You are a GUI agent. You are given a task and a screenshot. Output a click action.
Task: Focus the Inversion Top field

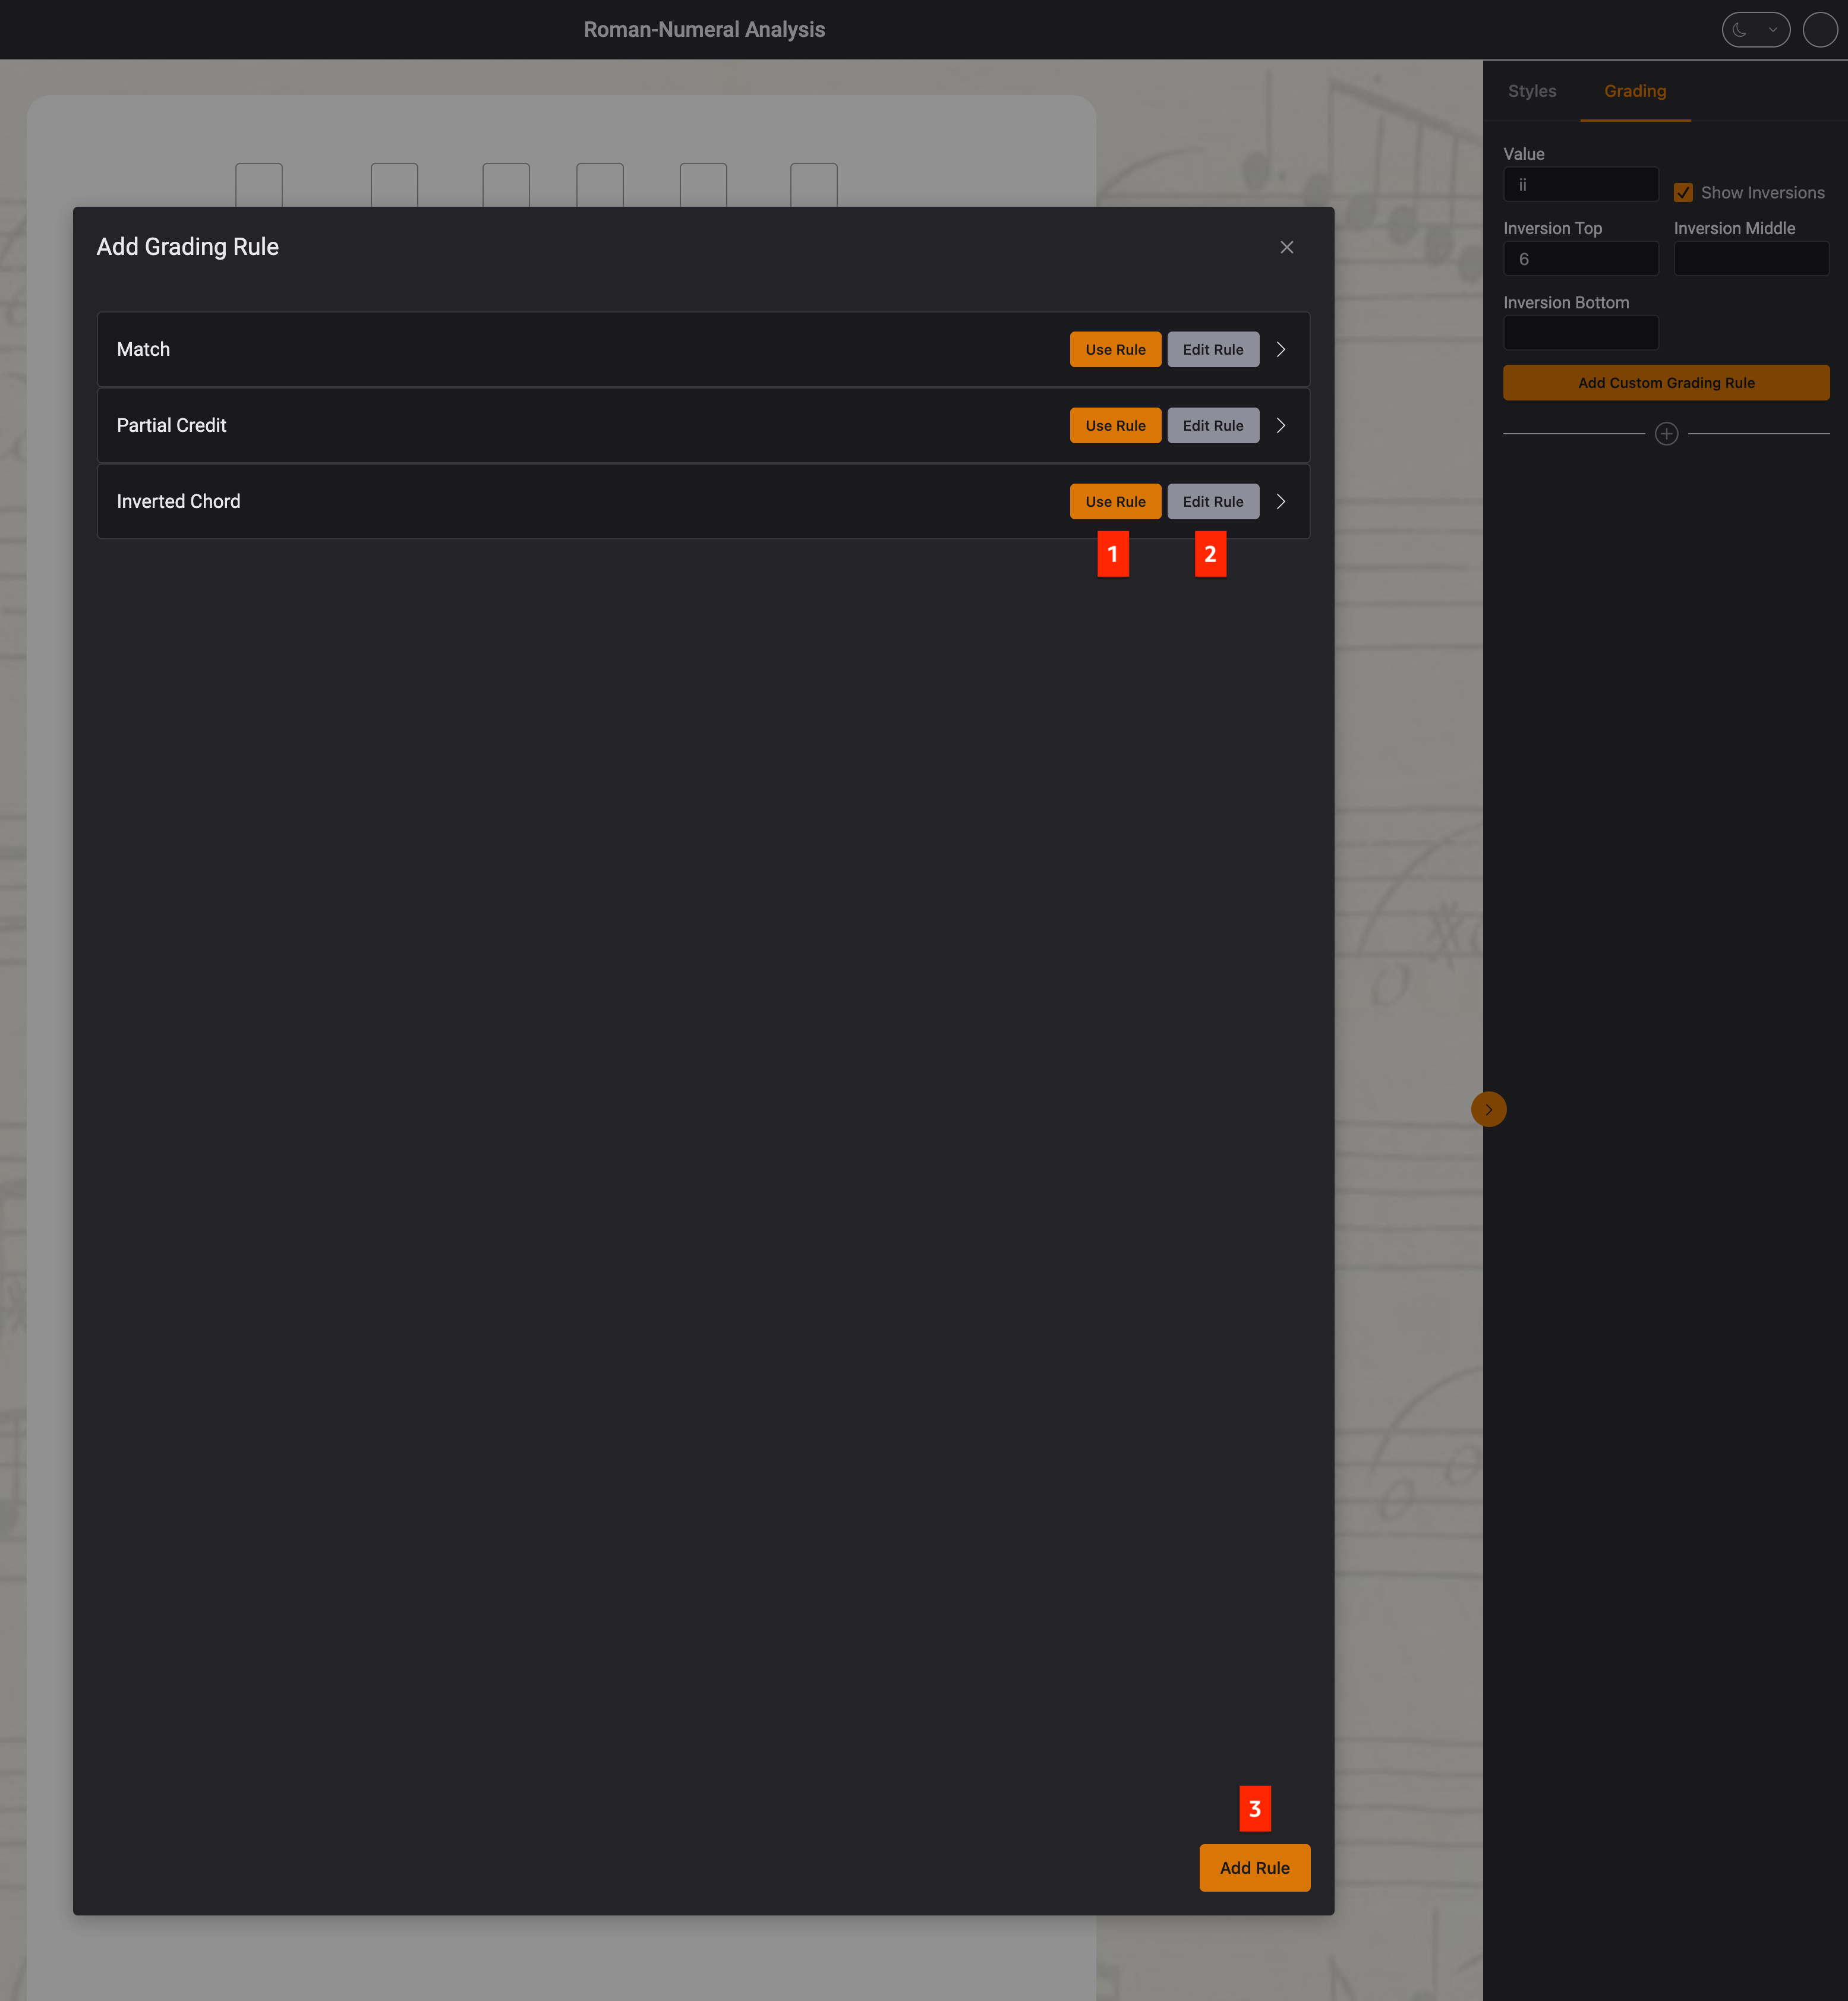(x=1580, y=259)
